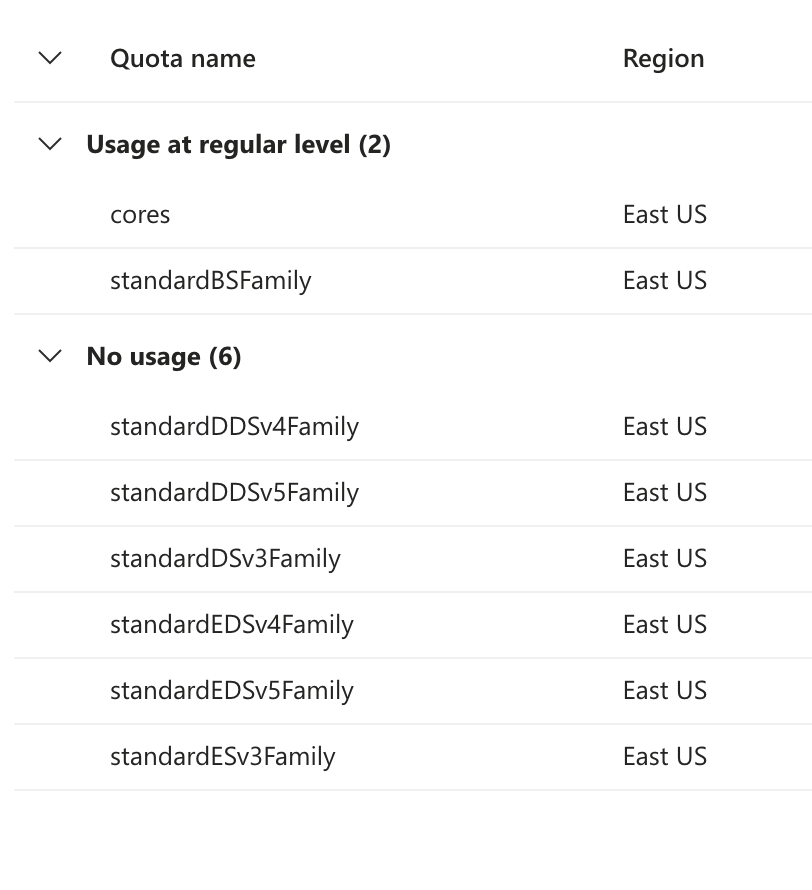Sort by the Quota name column header
Screen dimensions: 812x890
point(183,58)
